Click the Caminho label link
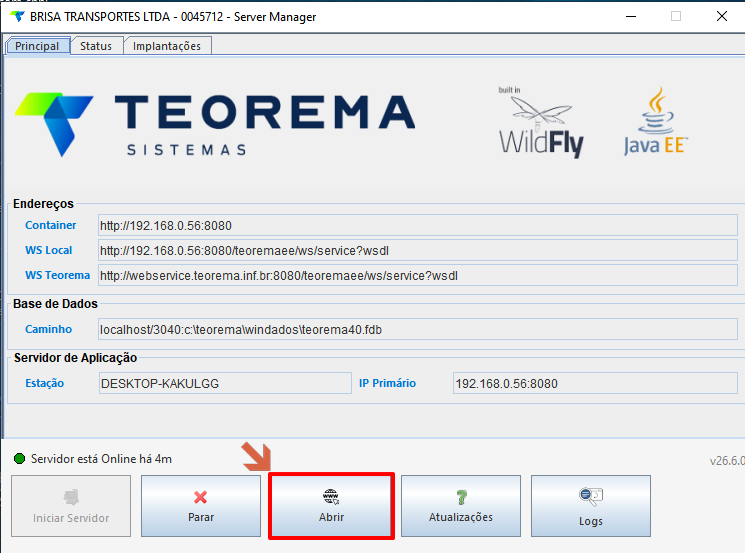 click(x=48, y=329)
